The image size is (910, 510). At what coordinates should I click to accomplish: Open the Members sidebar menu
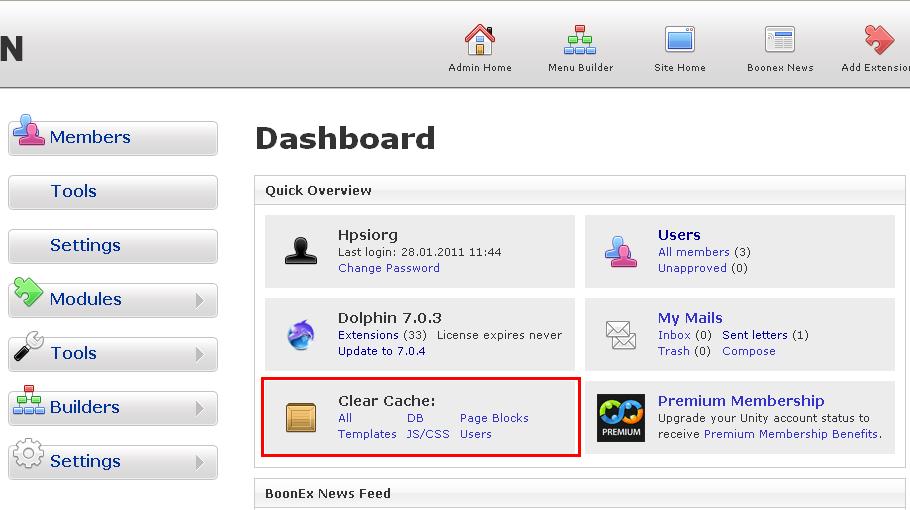113,138
